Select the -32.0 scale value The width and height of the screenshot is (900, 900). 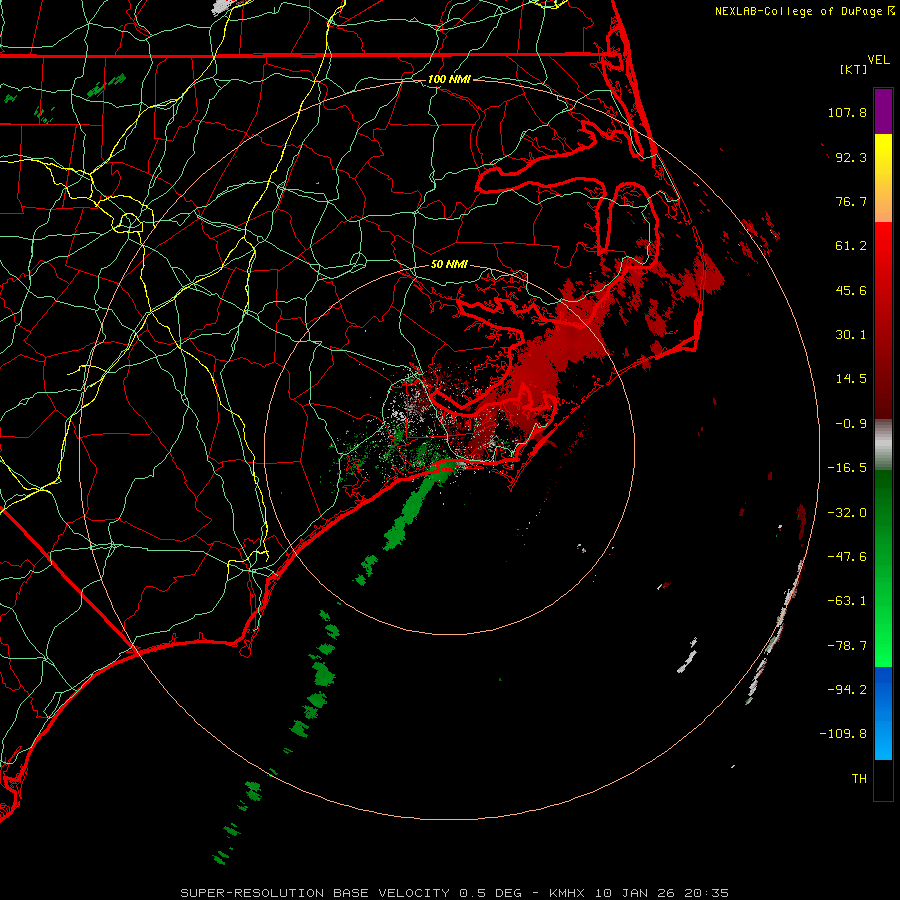847,513
